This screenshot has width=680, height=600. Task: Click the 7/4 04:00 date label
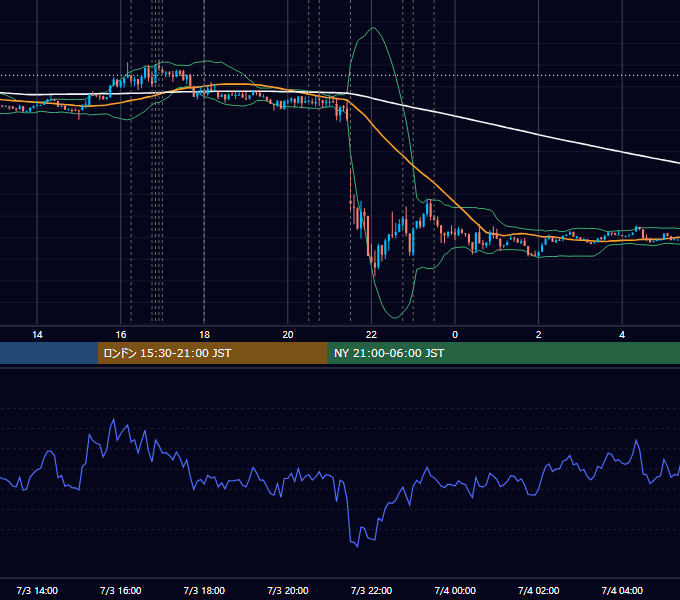[x=622, y=590]
